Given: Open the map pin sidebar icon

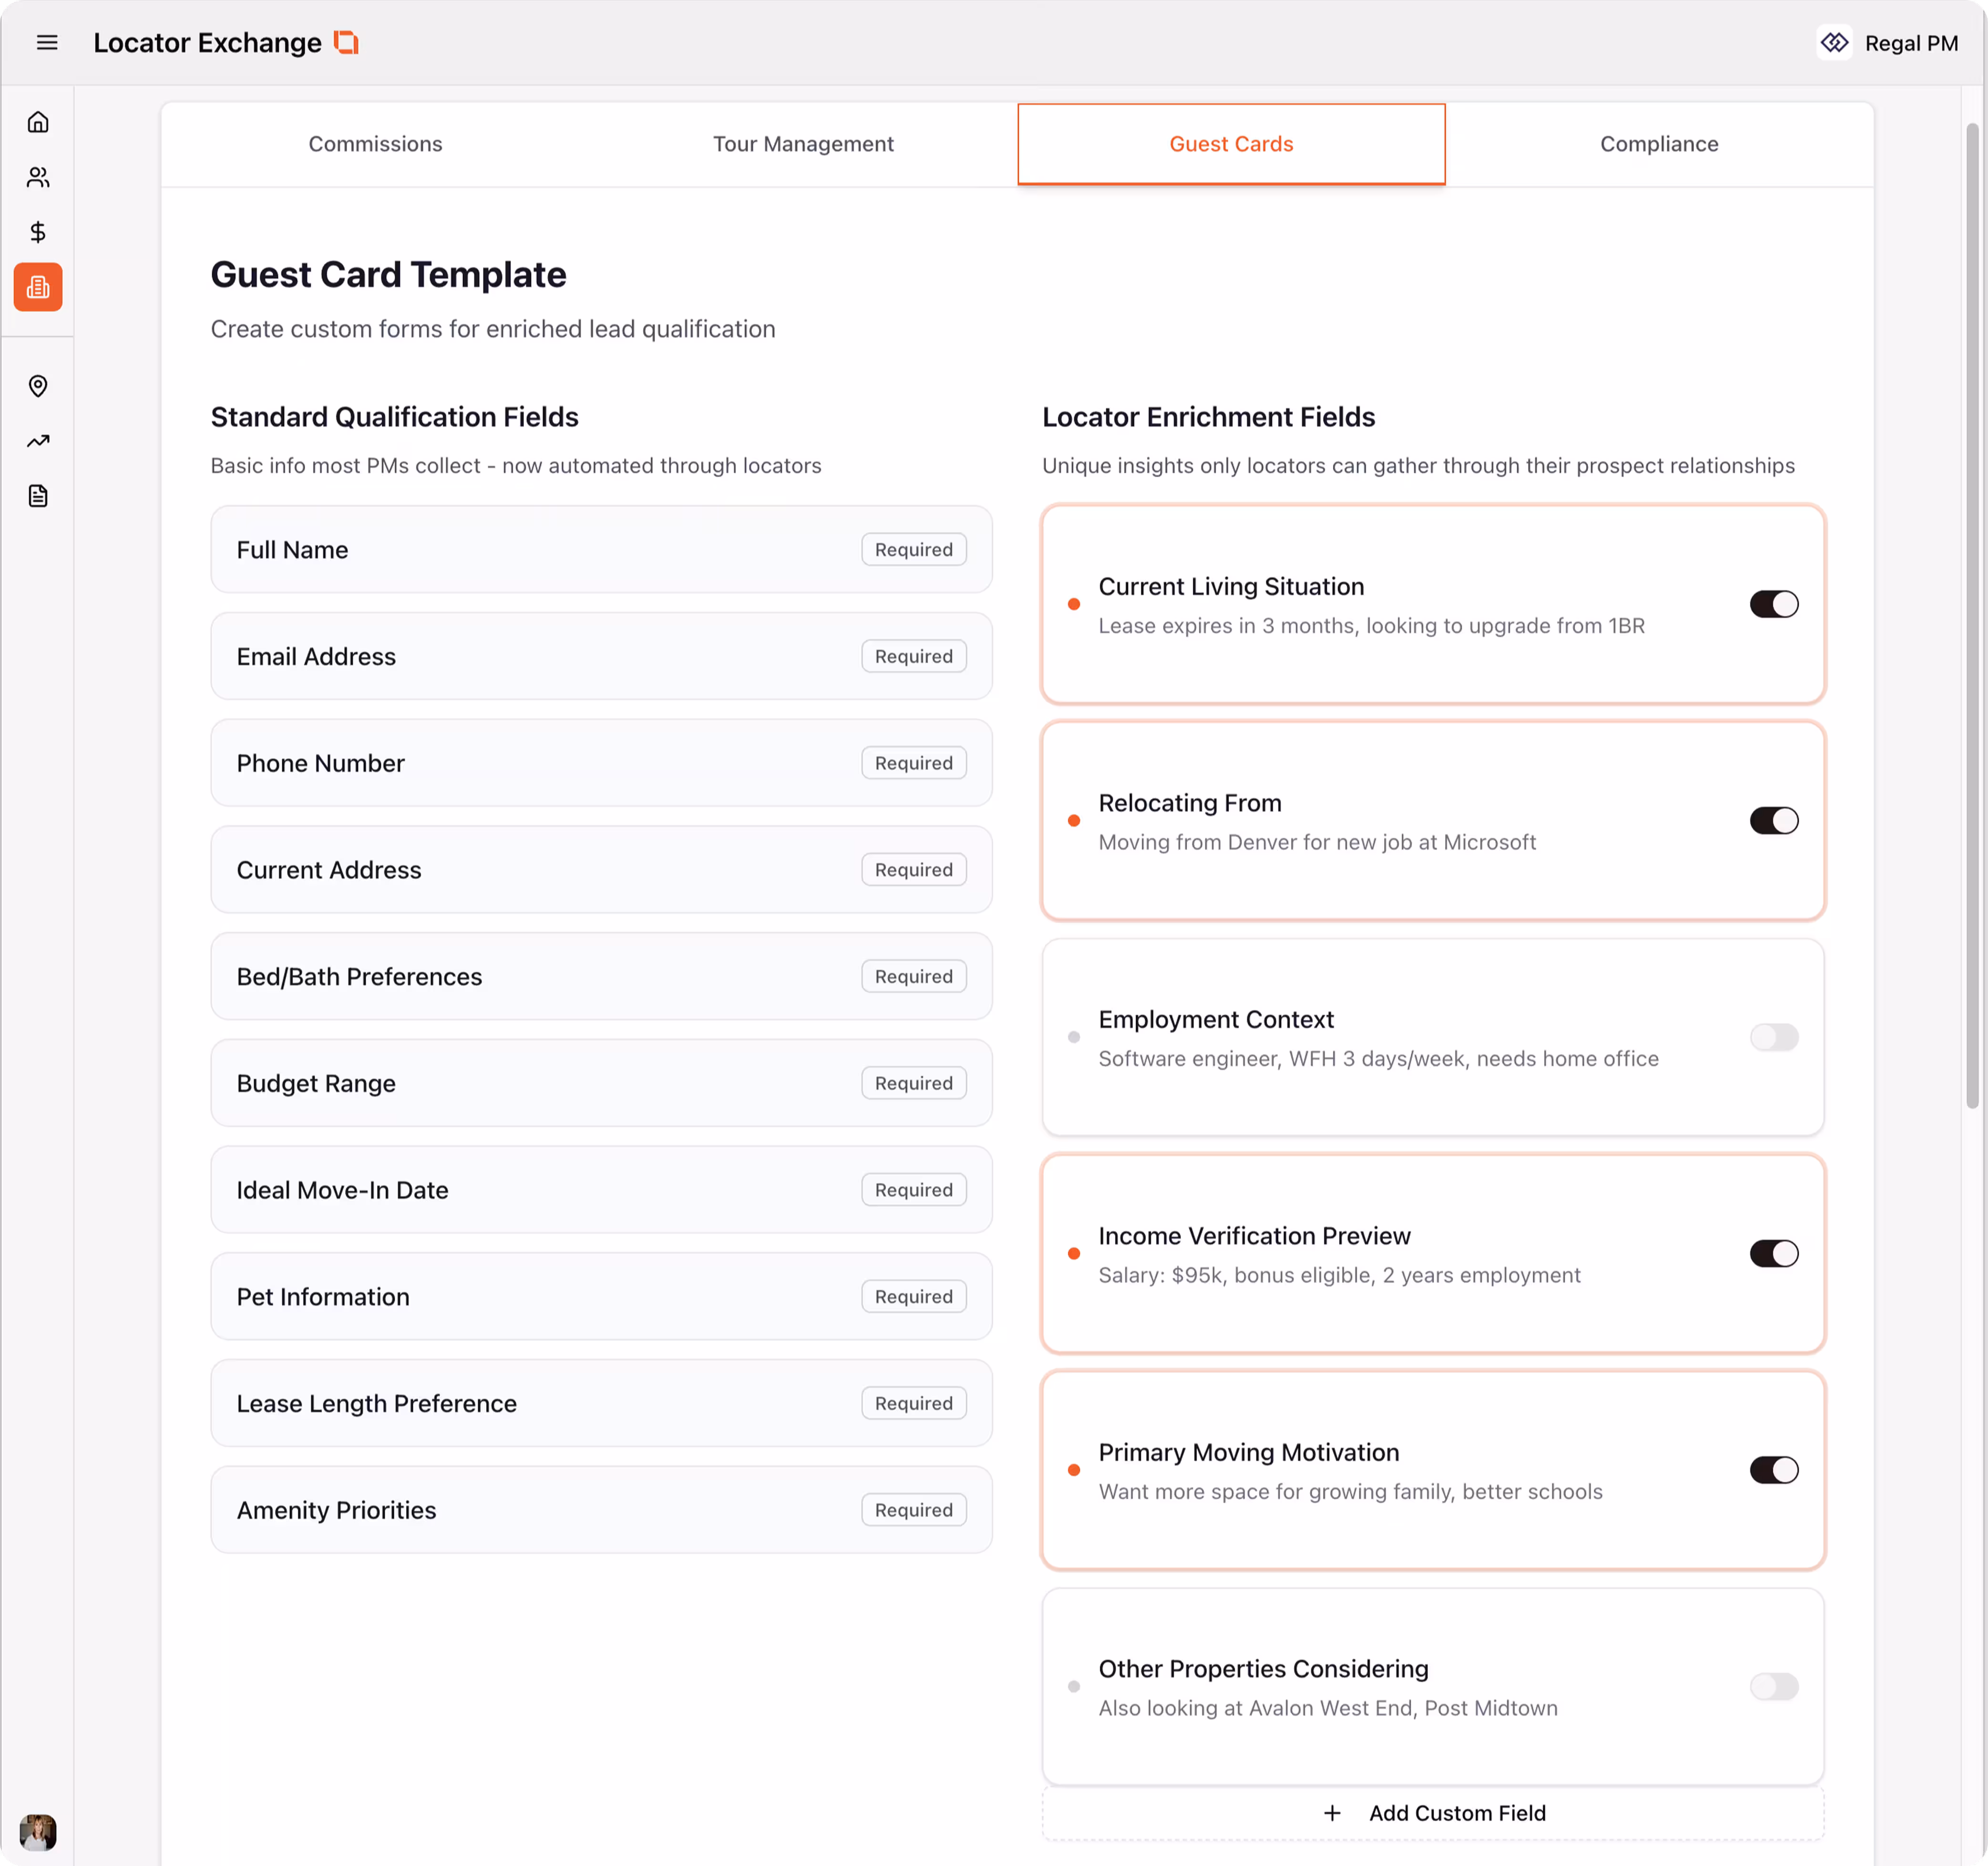Looking at the screenshot, I should pyautogui.click(x=38, y=386).
